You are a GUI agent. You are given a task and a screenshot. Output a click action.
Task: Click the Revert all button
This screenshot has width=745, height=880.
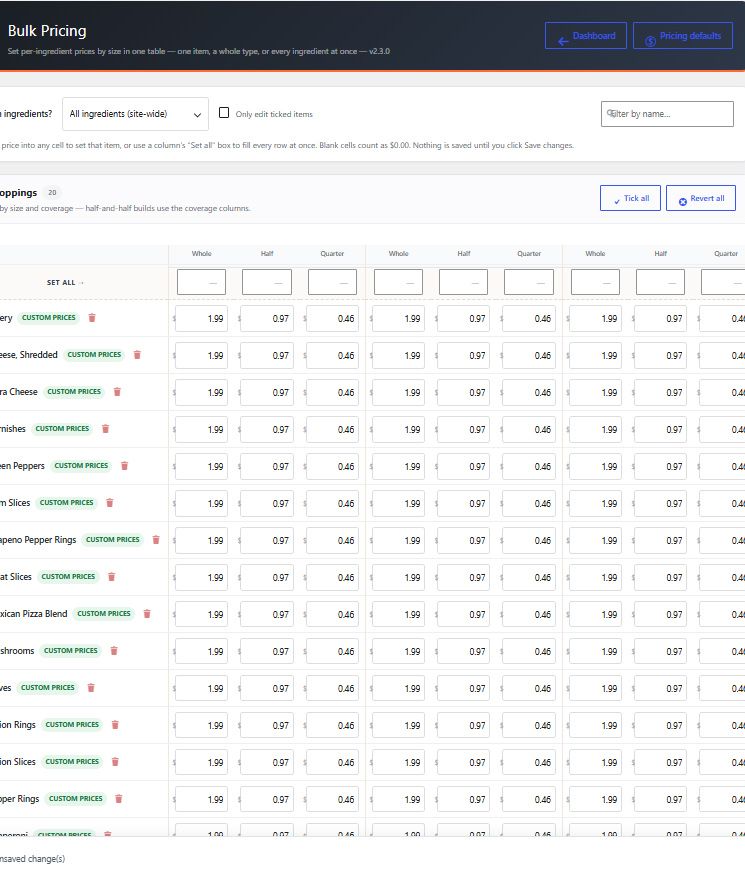click(701, 198)
